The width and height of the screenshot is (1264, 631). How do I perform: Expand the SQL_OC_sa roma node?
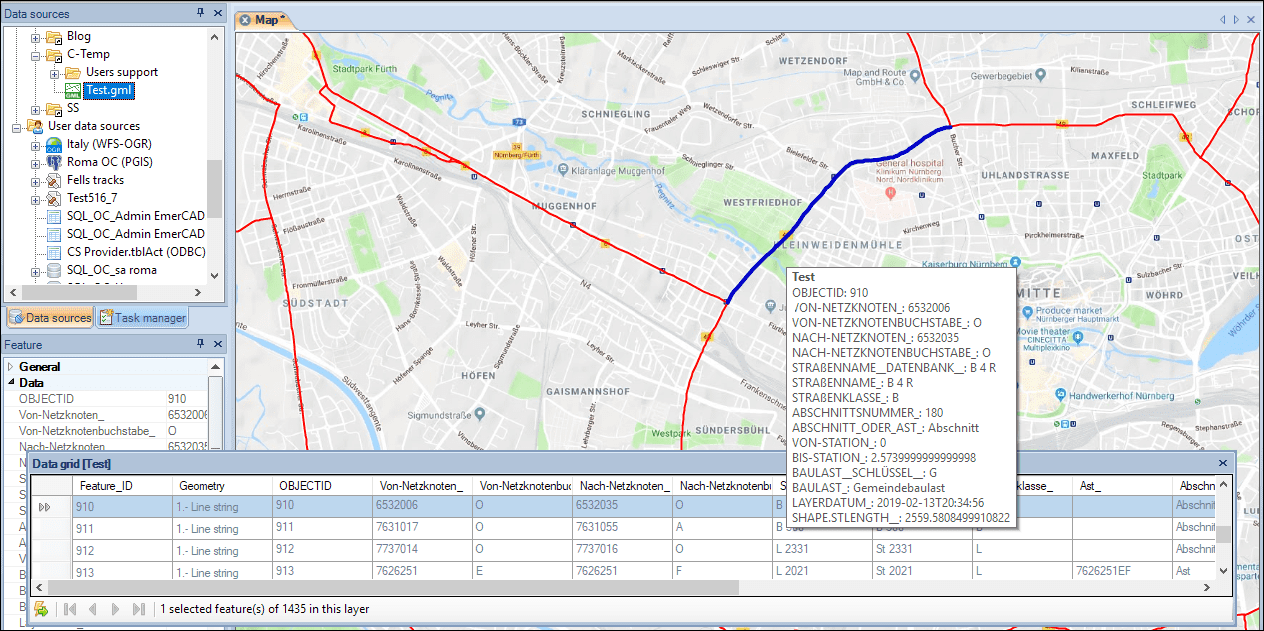35,270
